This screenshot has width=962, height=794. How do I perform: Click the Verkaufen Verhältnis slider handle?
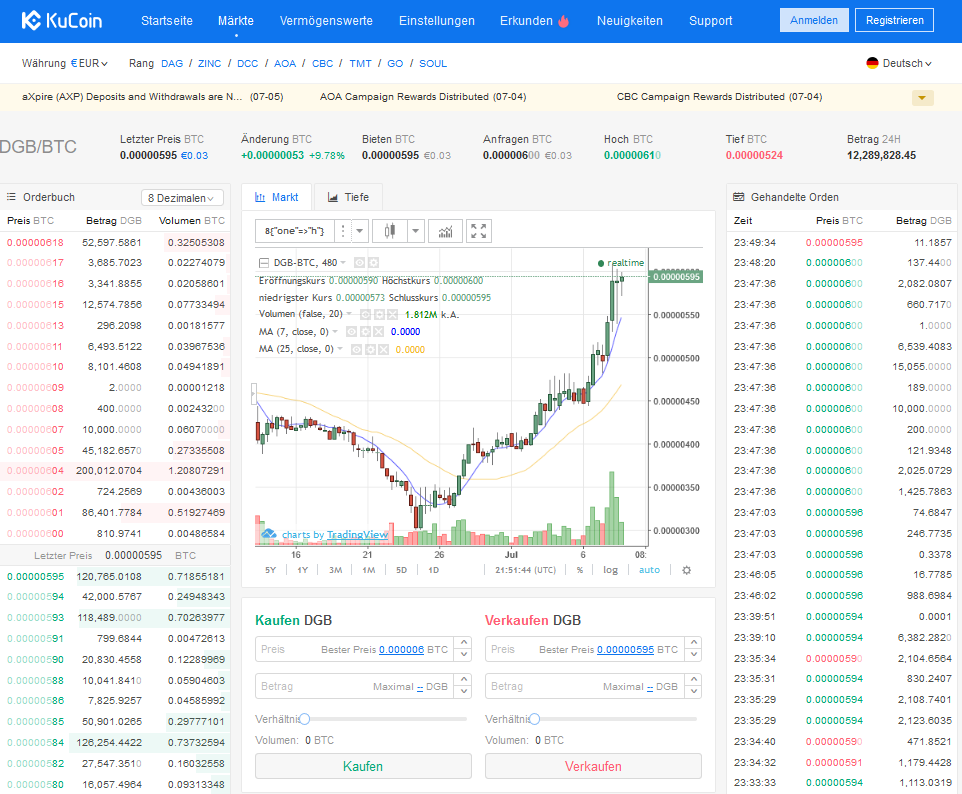click(534, 719)
